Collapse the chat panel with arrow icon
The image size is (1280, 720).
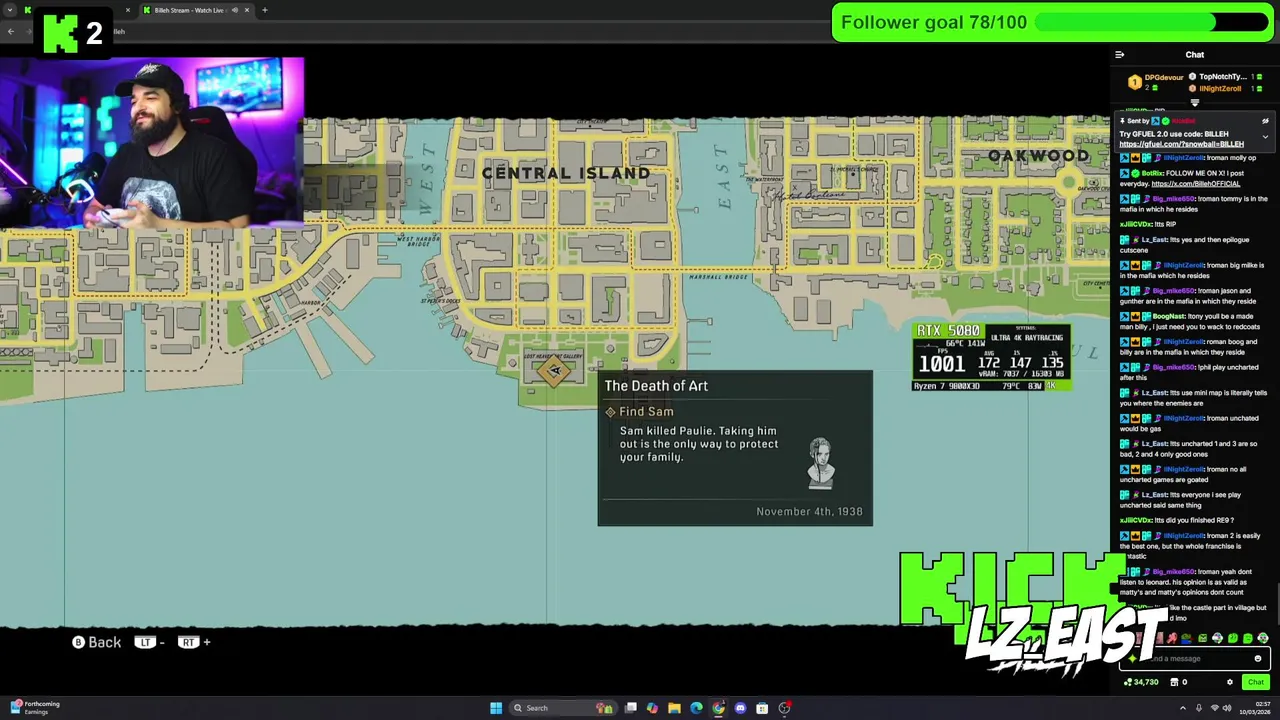[x=1119, y=55]
